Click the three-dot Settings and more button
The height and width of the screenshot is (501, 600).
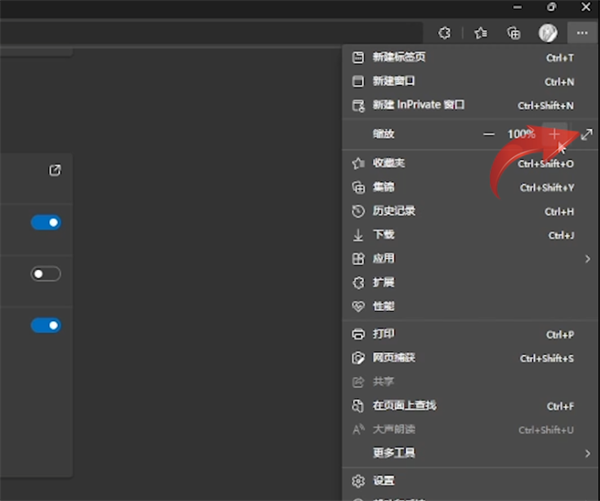click(580, 33)
